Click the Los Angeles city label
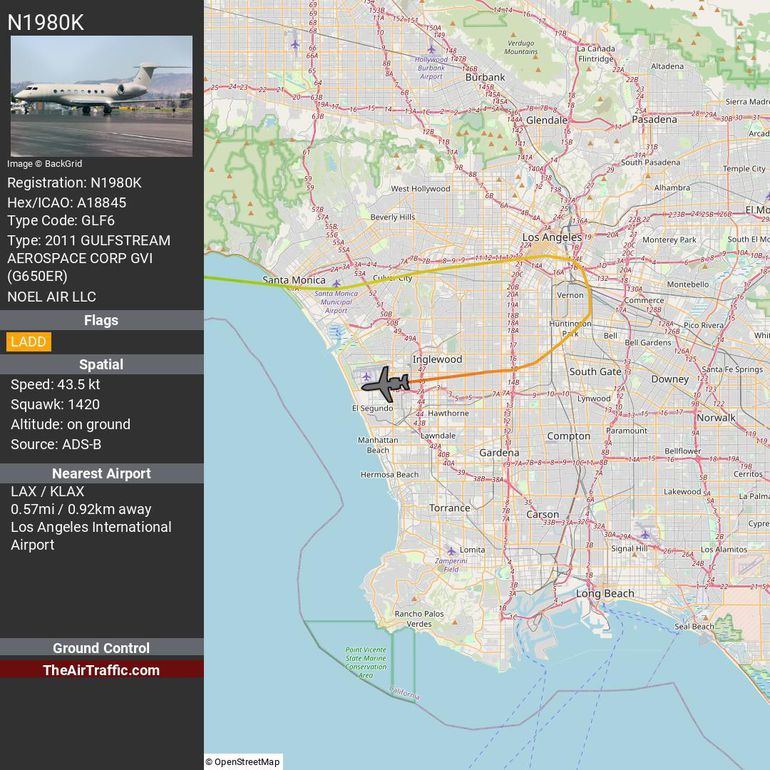 [552, 237]
